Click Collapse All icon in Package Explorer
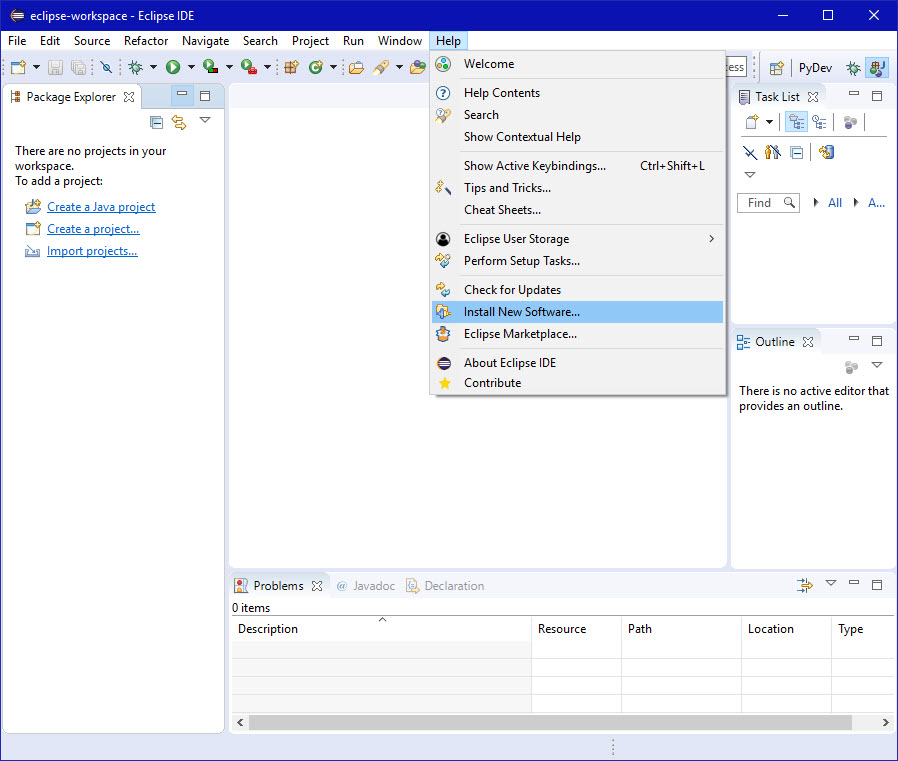The image size is (898, 761). pos(156,122)
